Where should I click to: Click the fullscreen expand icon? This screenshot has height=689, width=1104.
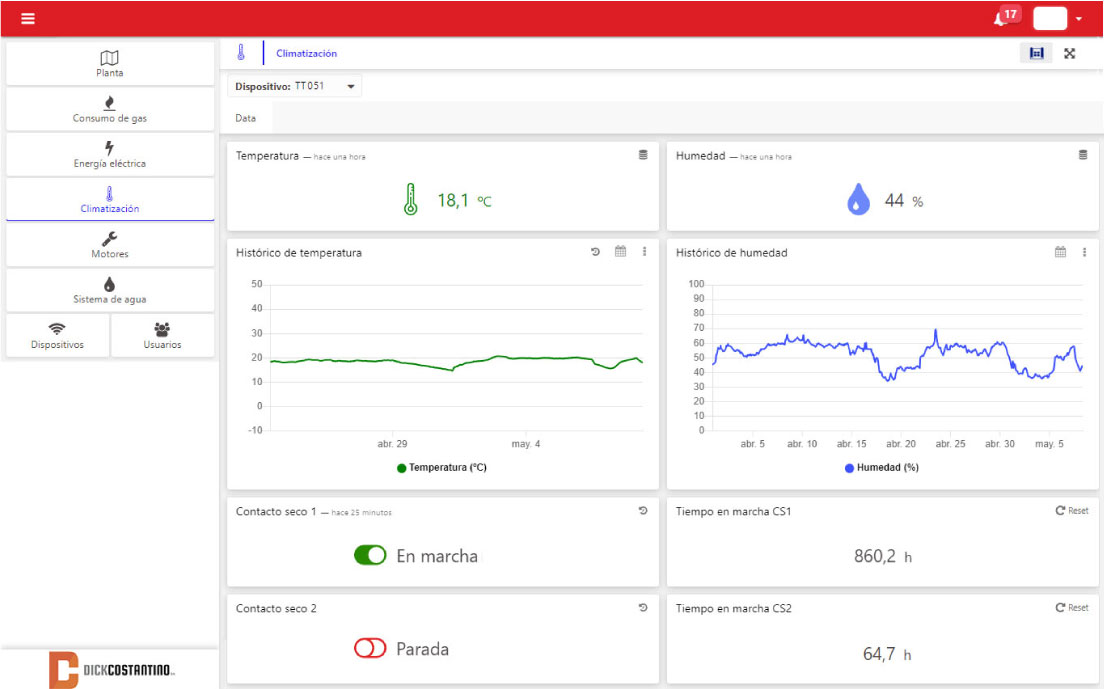click(1069, 54)
